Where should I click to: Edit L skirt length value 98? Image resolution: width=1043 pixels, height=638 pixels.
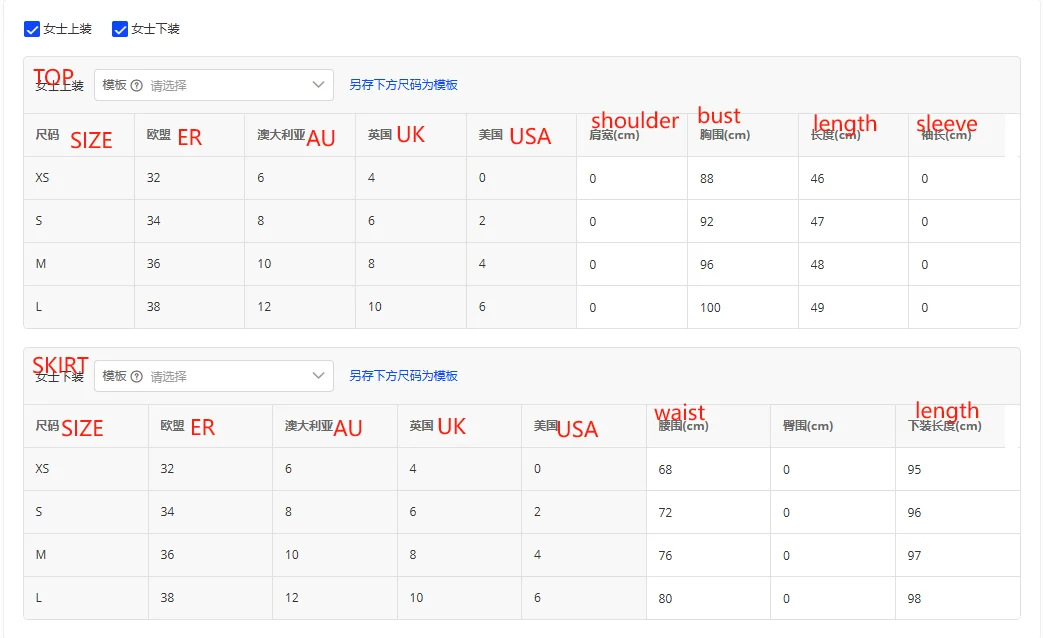(956, 598)
